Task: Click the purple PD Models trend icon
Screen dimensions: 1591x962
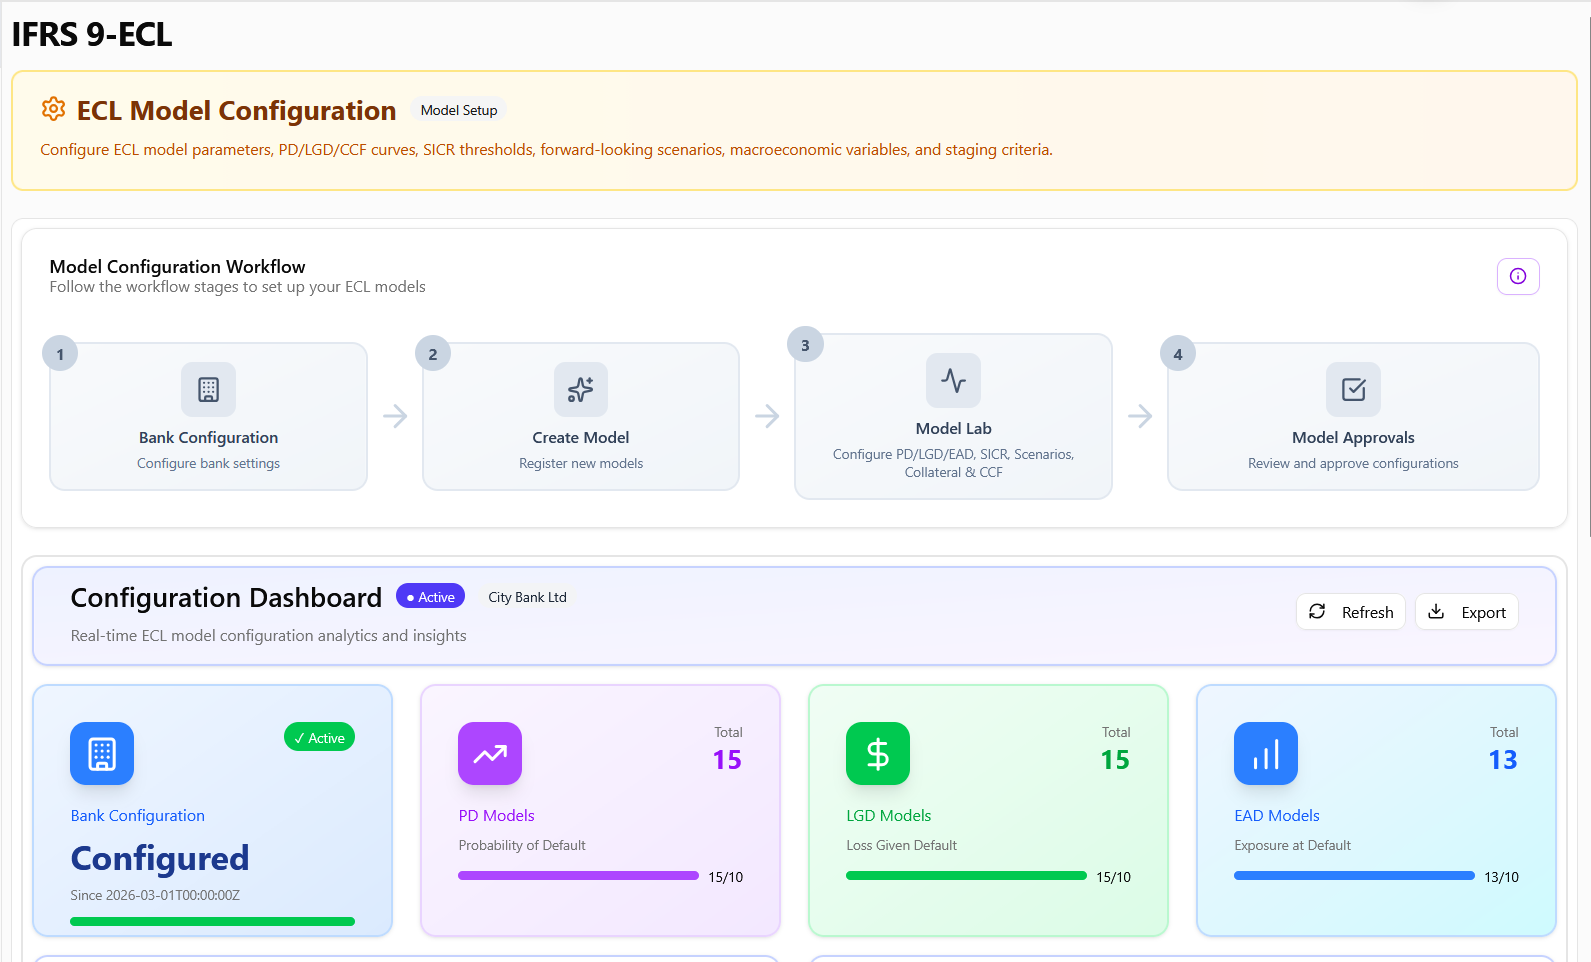Action: (490, 753)
